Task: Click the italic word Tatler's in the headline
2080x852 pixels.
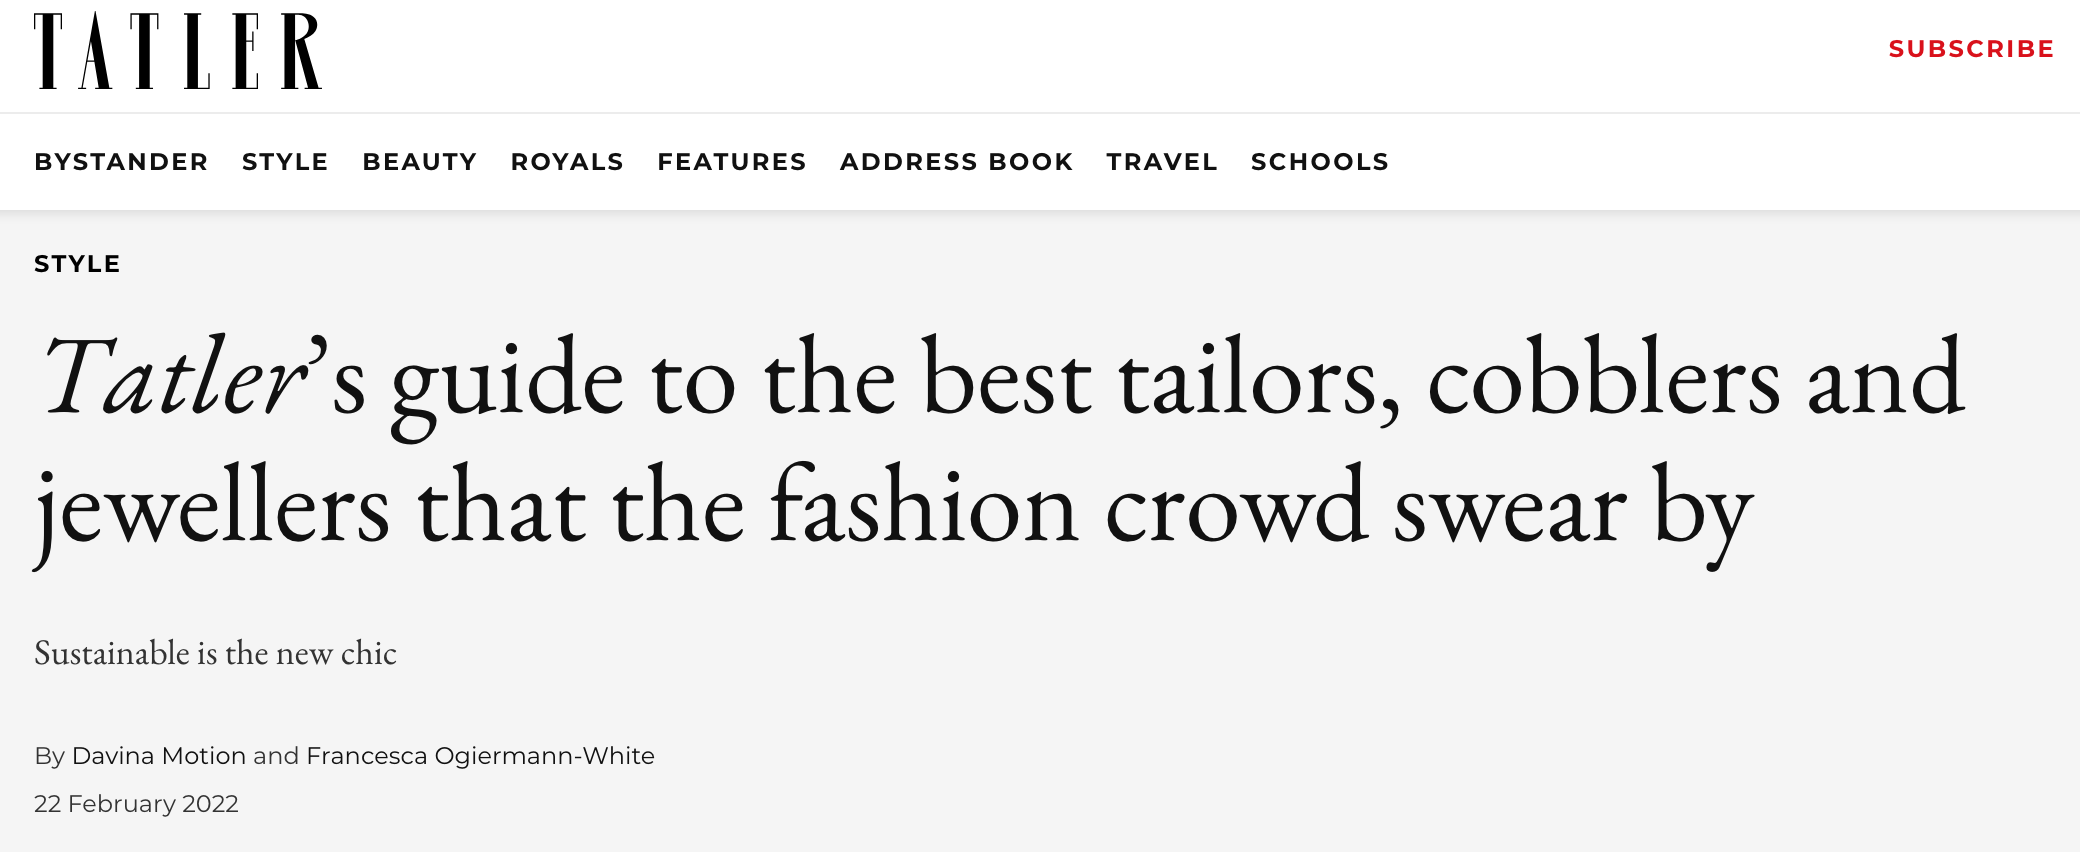Action: click(x=202, y=376)
